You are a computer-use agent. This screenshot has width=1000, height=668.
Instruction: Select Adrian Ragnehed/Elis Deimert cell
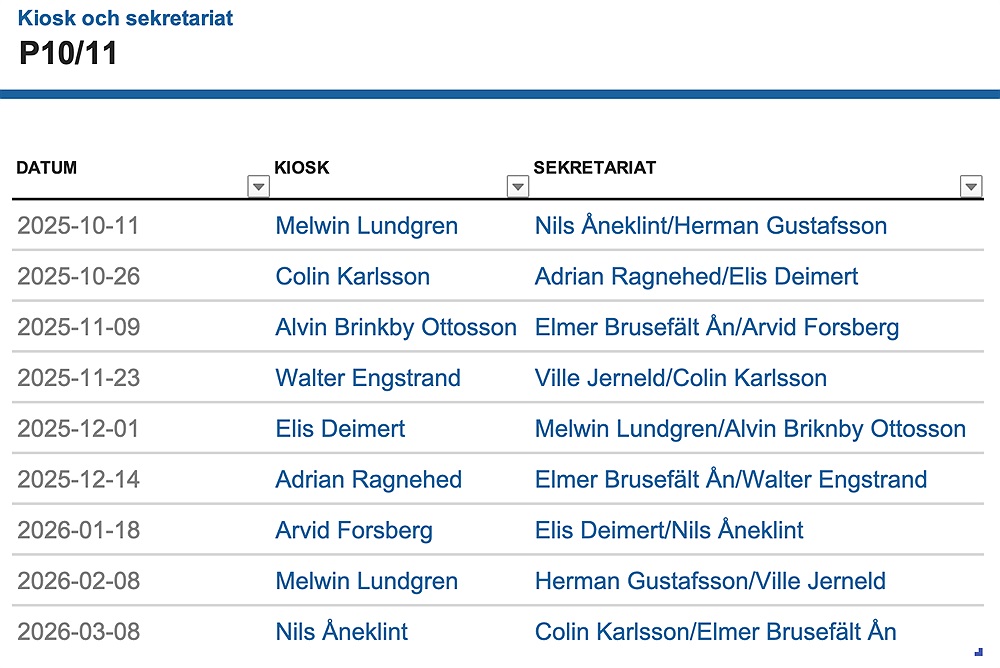click(x=696, y=277)
